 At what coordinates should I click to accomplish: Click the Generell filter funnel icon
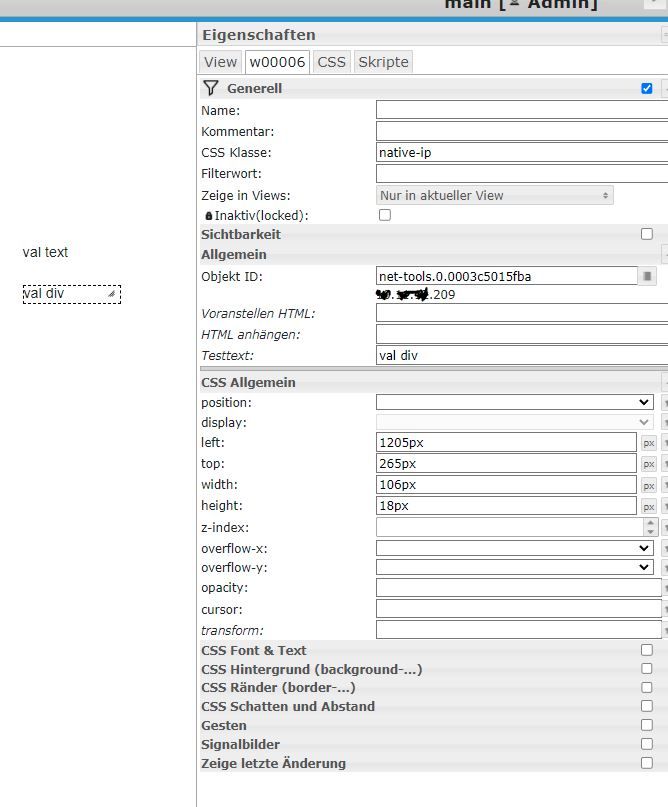tap(210, 88)
